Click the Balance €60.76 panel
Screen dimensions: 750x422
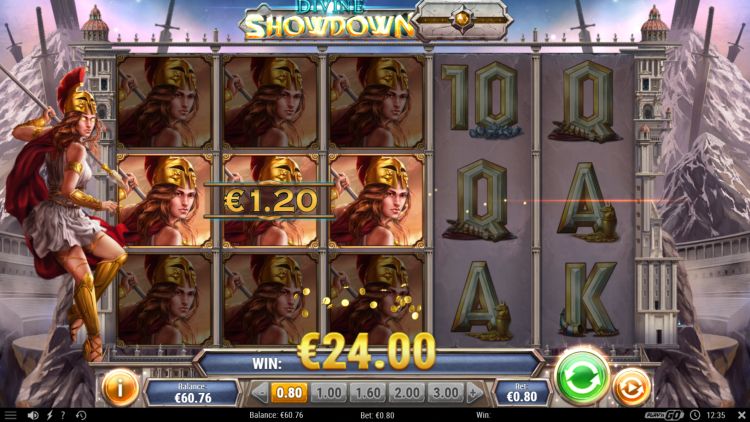(x=192, y=393)
